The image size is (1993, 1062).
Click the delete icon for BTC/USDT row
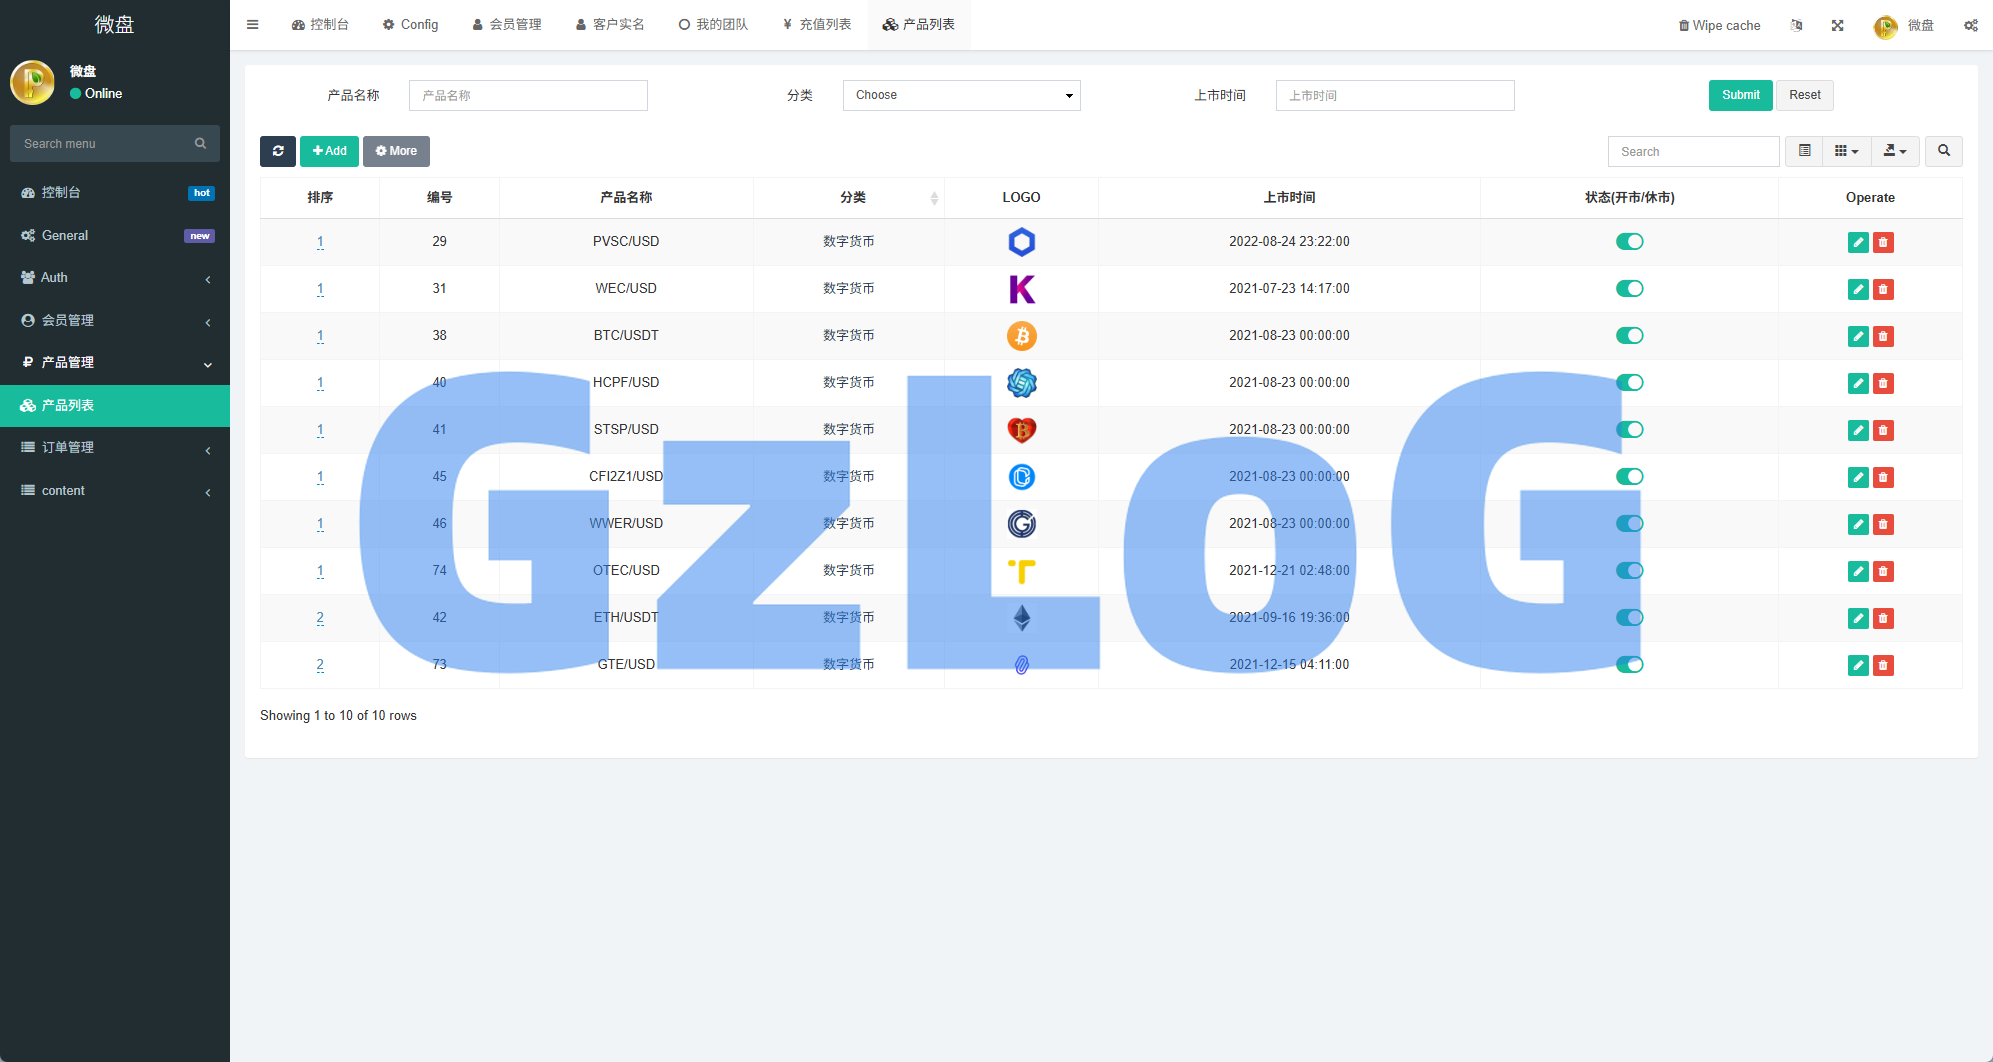coord(1883,336)
